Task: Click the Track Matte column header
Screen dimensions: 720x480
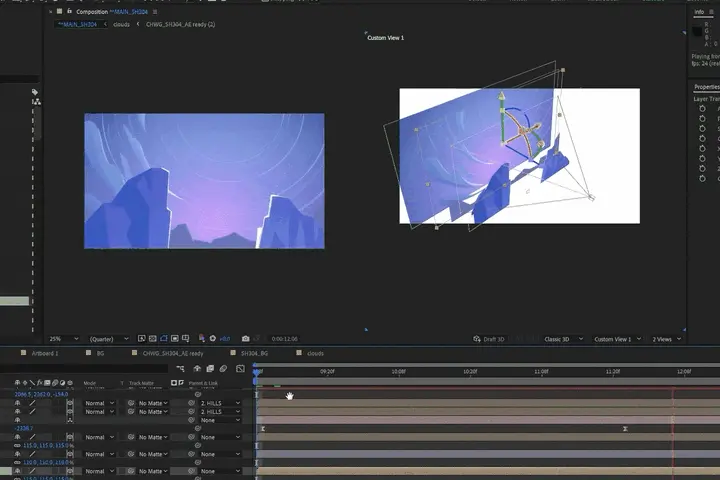Action: click(x=141, y=383)
